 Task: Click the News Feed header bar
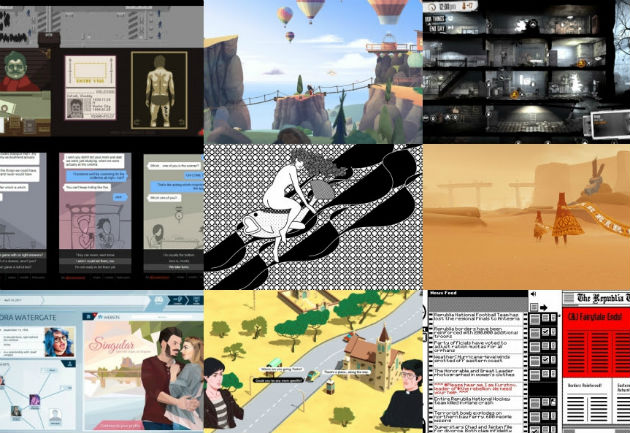pos(477,294)
